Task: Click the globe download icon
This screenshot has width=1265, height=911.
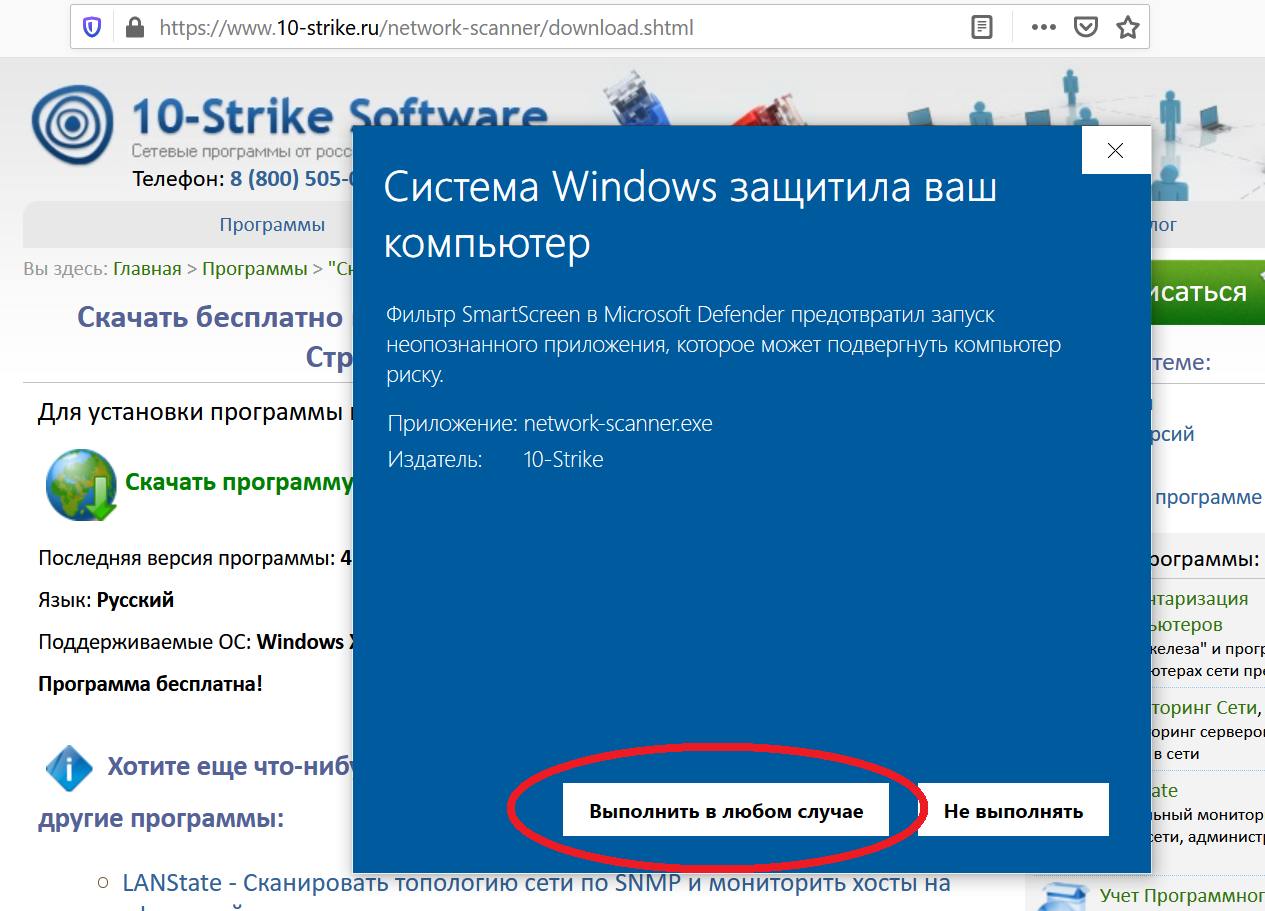Action: coord(81,484)
